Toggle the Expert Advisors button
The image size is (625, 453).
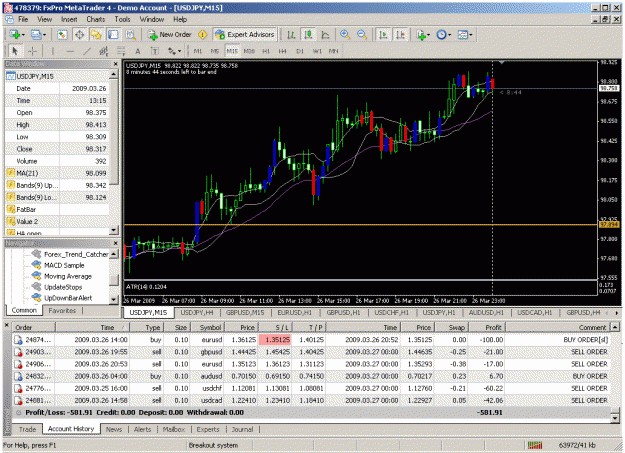point(245,35)
